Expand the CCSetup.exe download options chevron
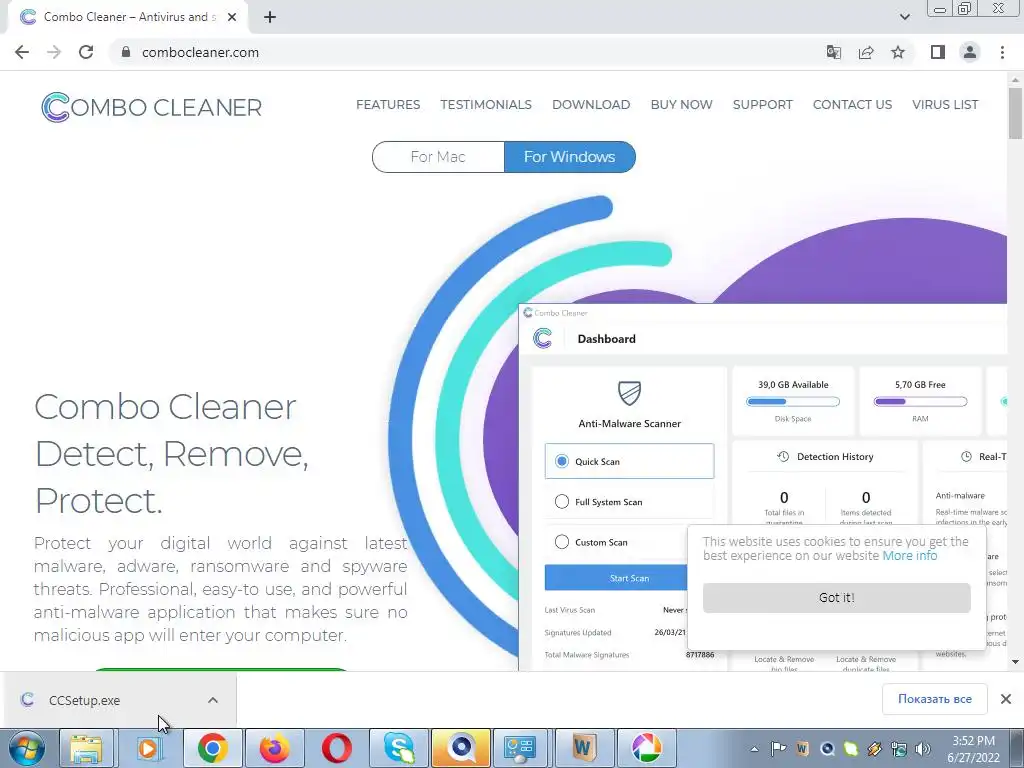This screenshot has height=768, width=1024. [x=213, y=700]
